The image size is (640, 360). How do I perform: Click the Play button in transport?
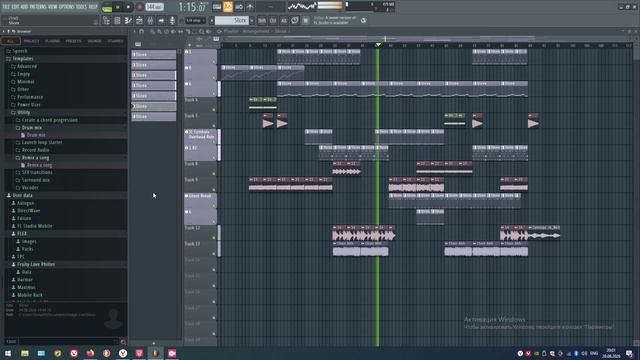point(118,7)
